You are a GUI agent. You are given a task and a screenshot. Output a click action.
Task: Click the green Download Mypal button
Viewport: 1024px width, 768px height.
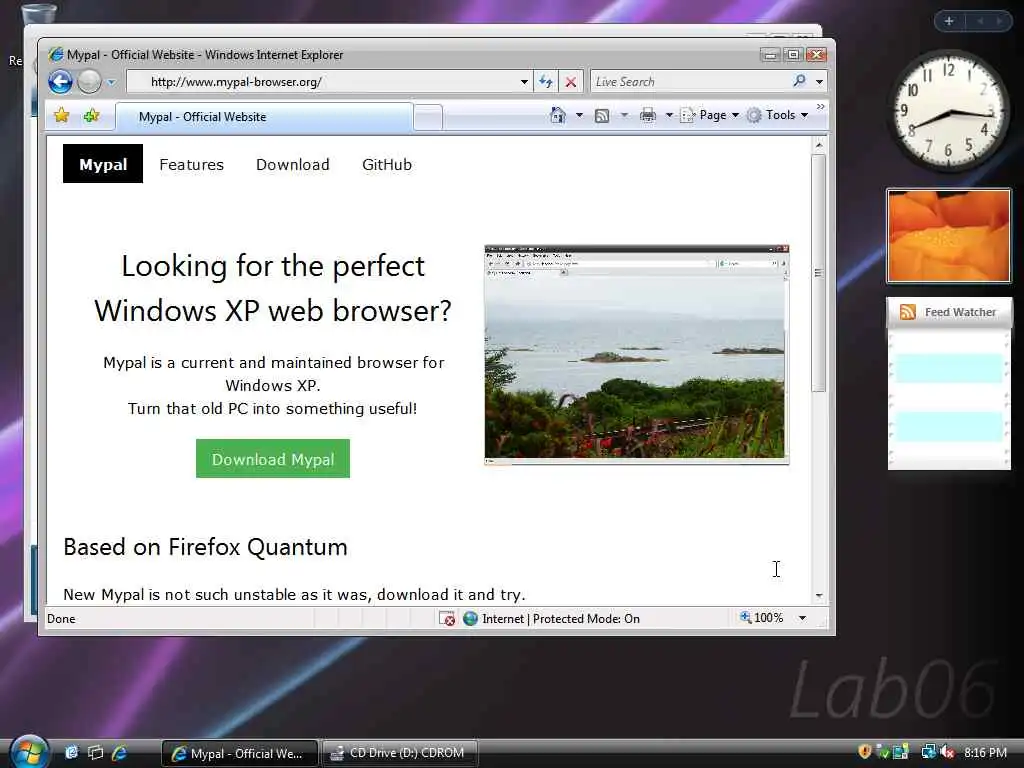click(273, 458)
